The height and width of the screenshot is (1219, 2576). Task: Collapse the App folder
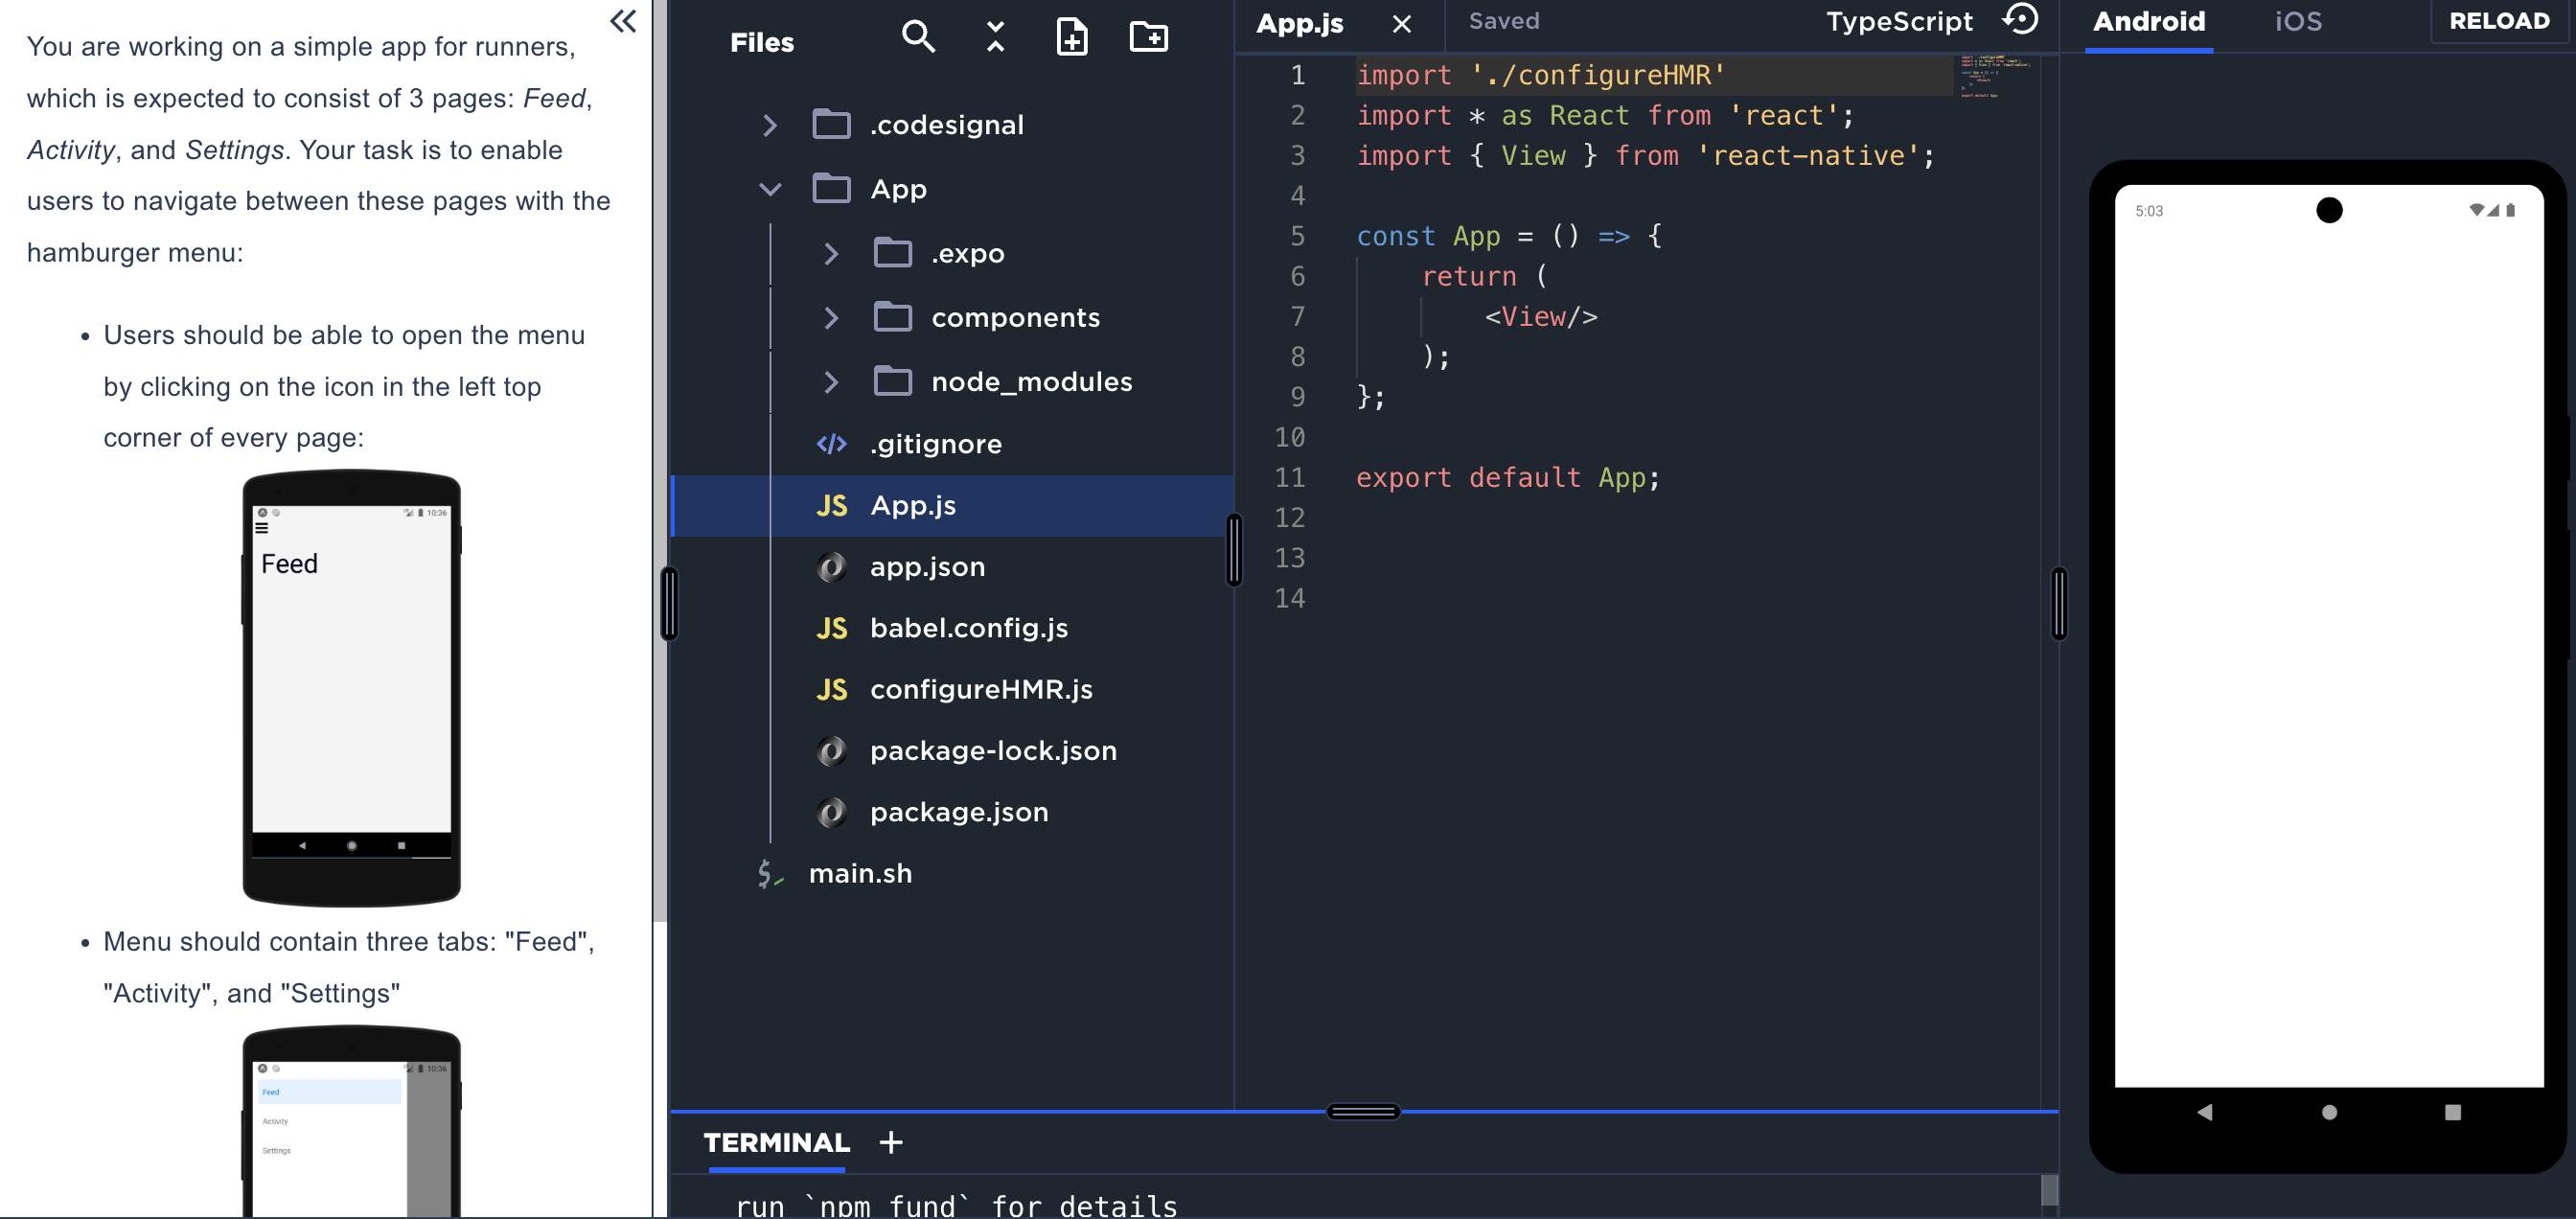769,188
